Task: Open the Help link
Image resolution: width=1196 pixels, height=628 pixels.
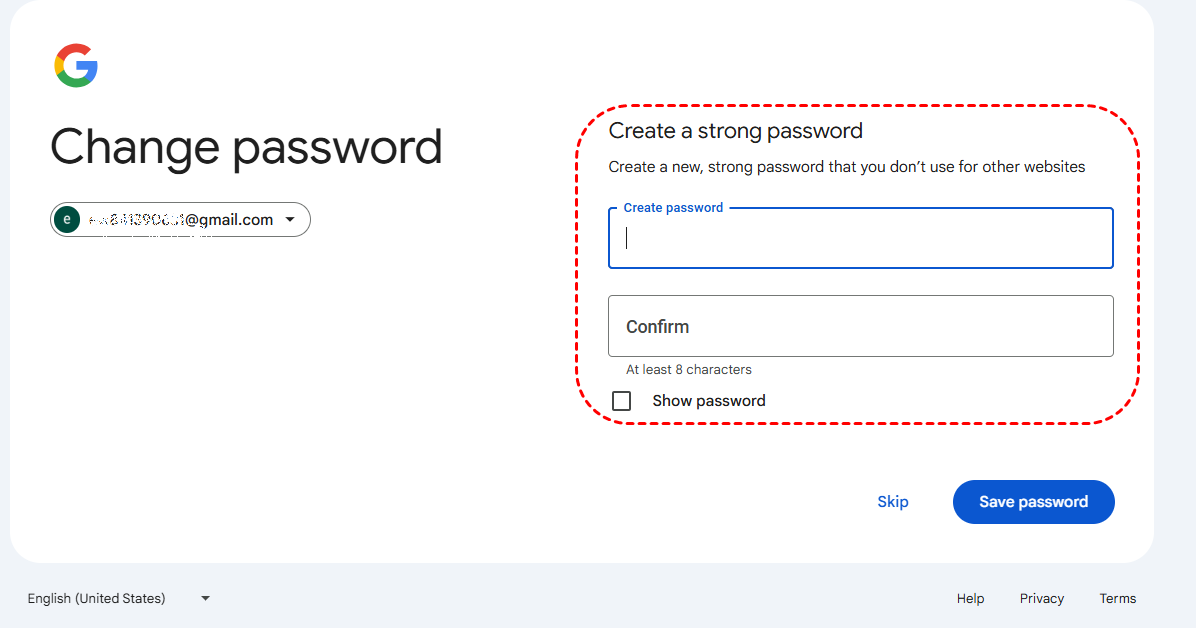Action: [970, 599]
